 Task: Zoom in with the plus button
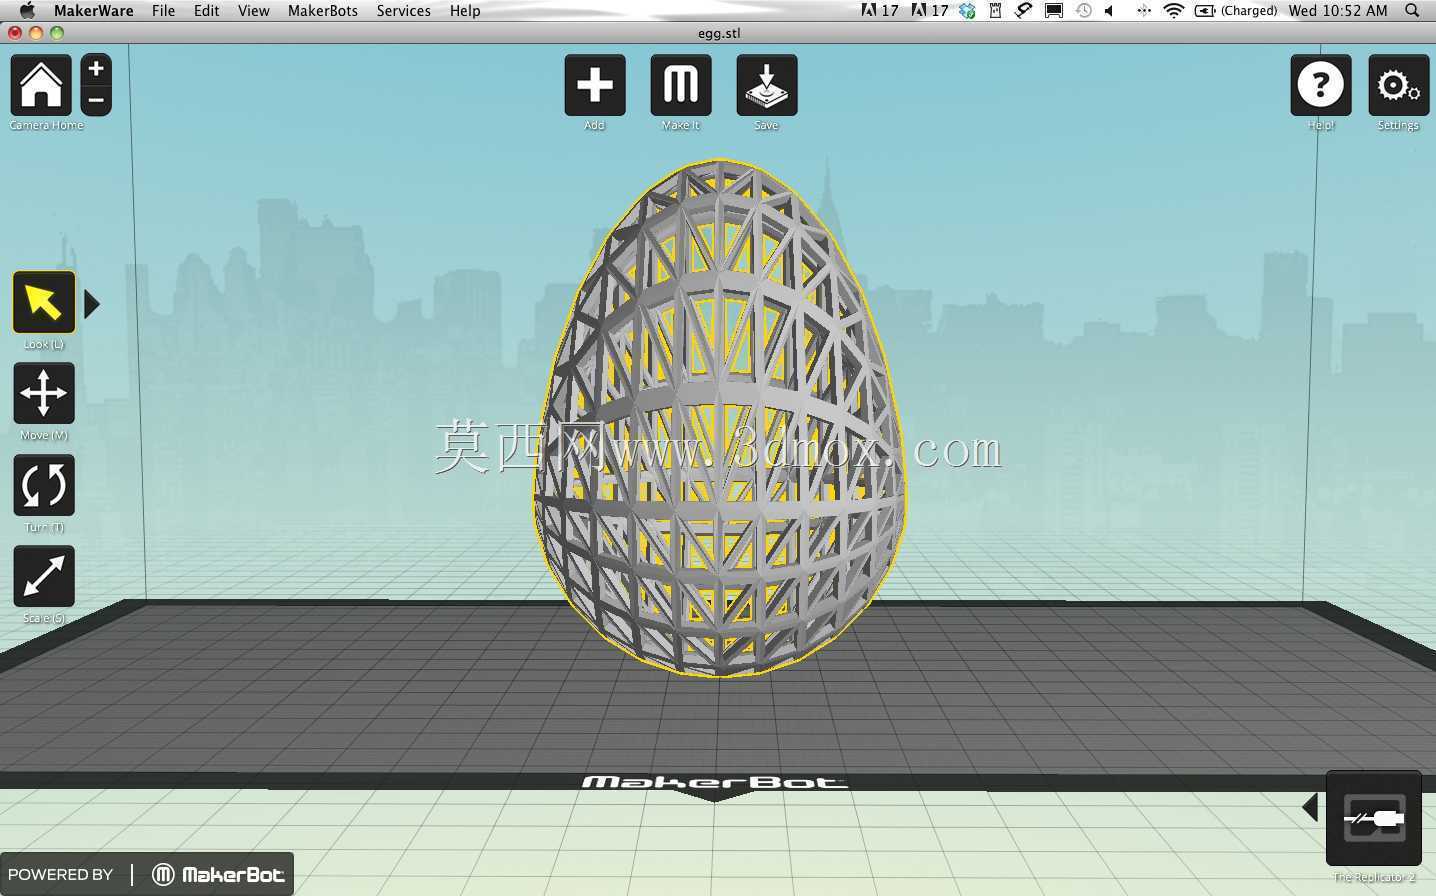96,69
